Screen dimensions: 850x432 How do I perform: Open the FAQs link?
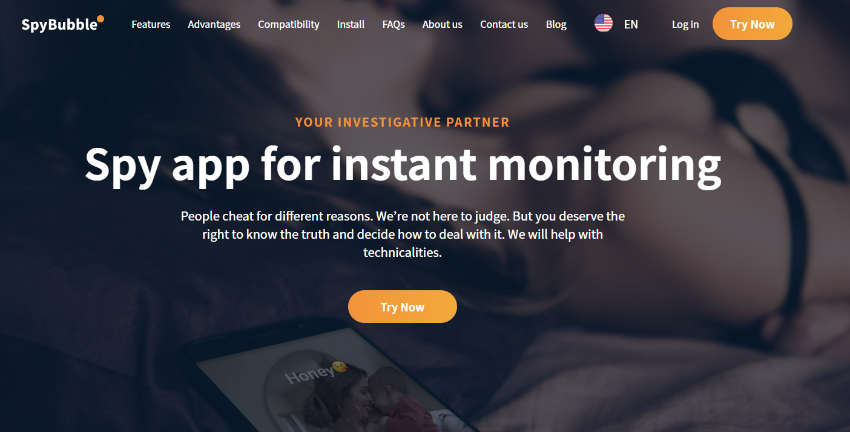click(394, 24)
